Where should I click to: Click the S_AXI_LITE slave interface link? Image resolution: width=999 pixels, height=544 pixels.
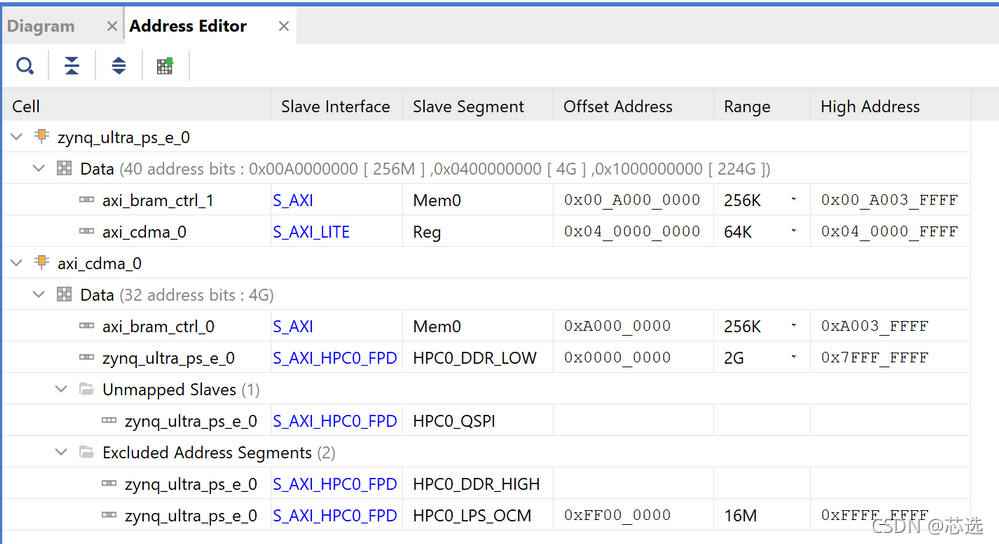pyautogui.click(x=311, y=232)
